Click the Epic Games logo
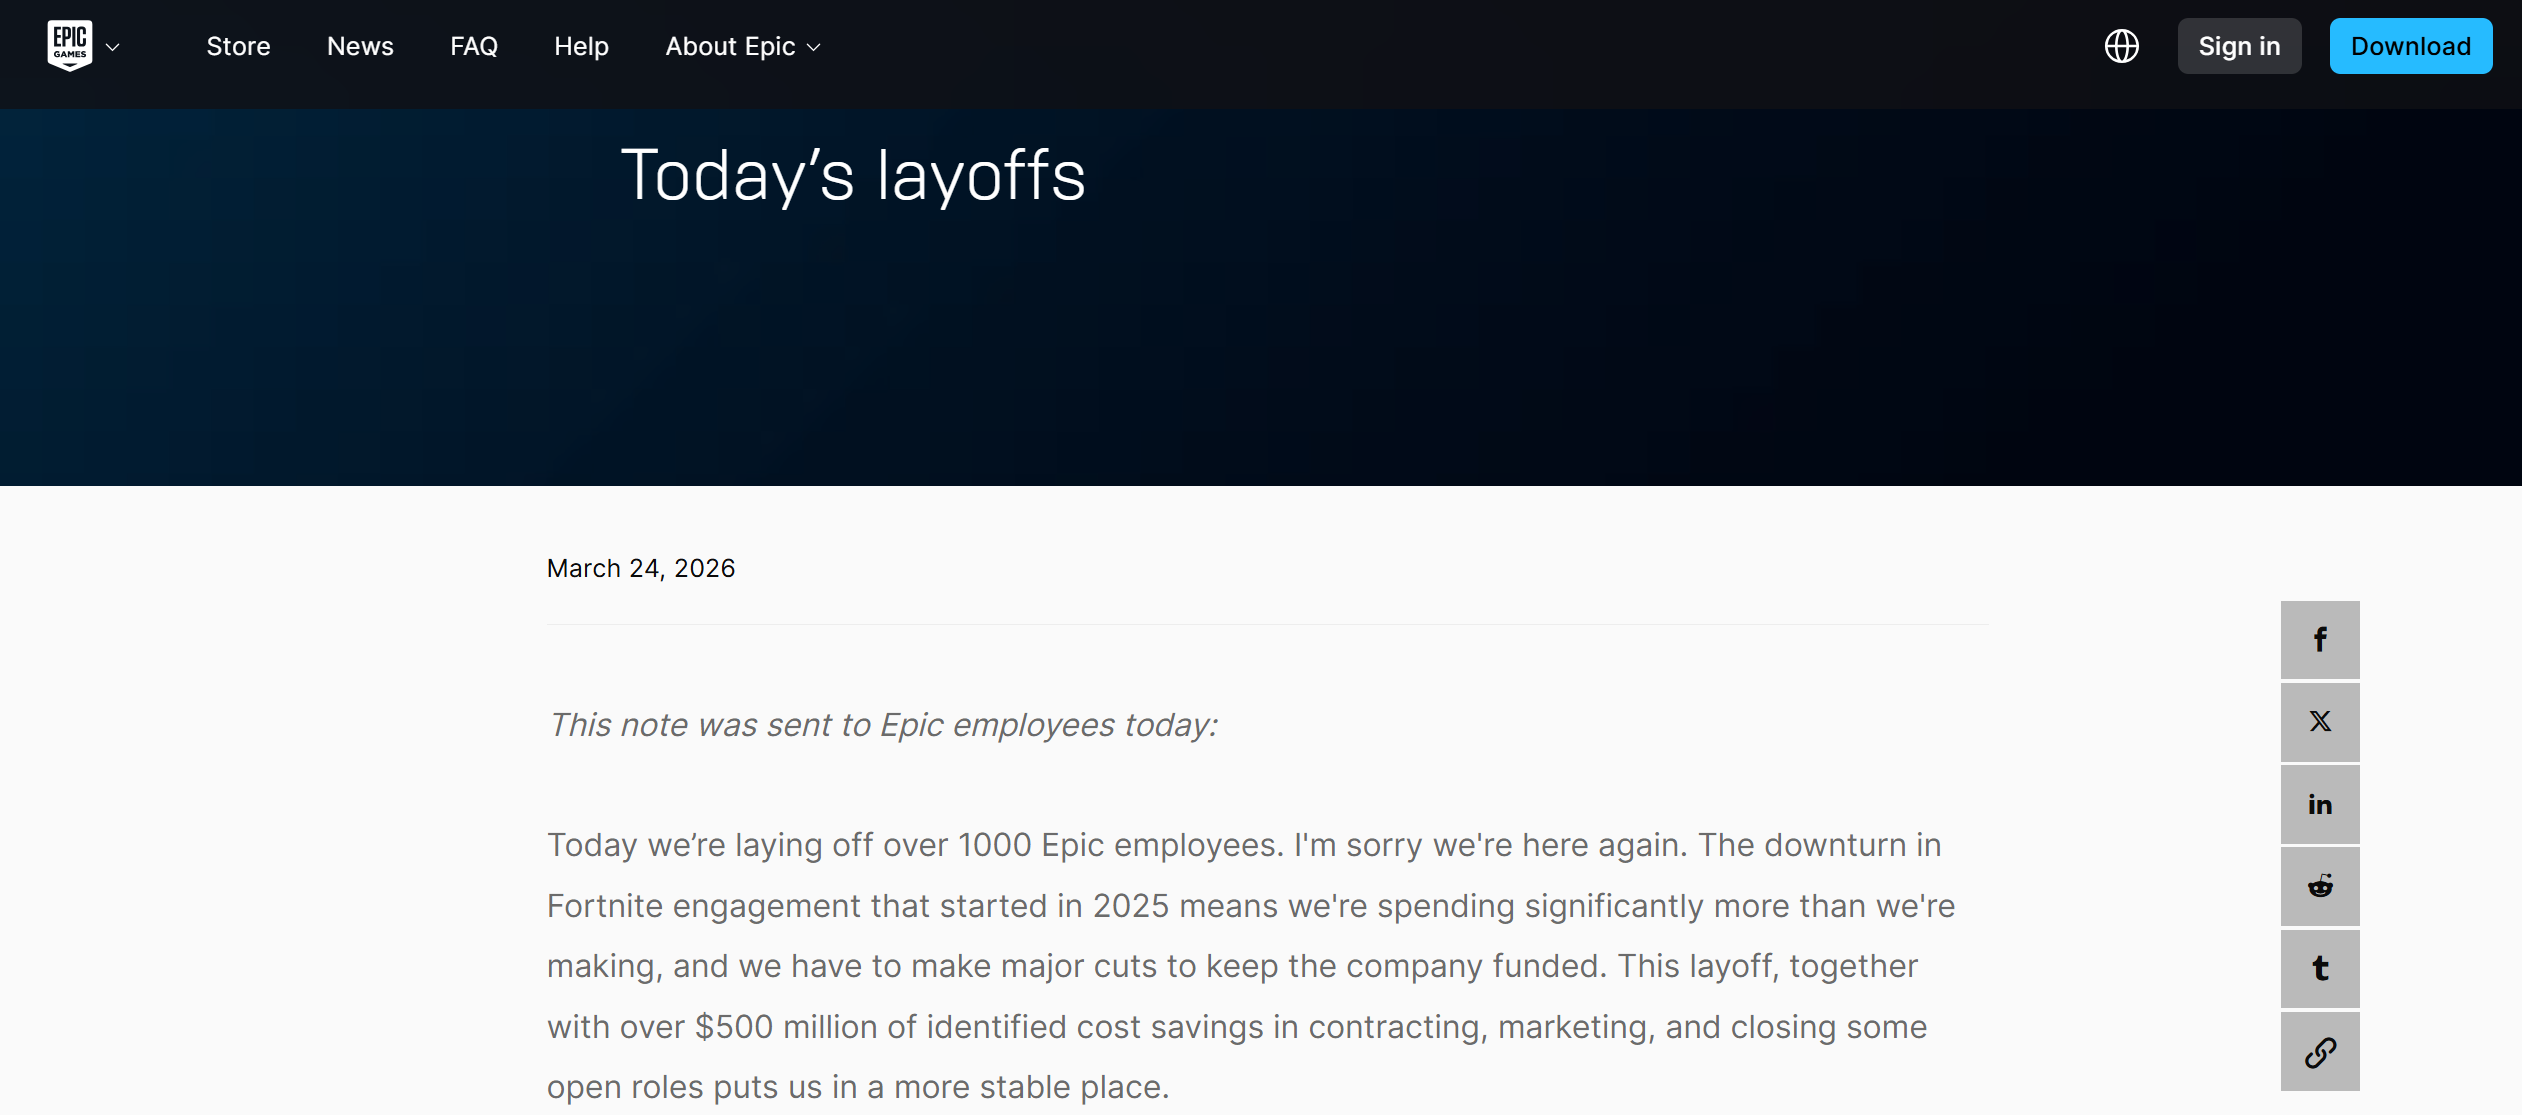This screenshot has width=2522, height=1115. tap(70, 46)
